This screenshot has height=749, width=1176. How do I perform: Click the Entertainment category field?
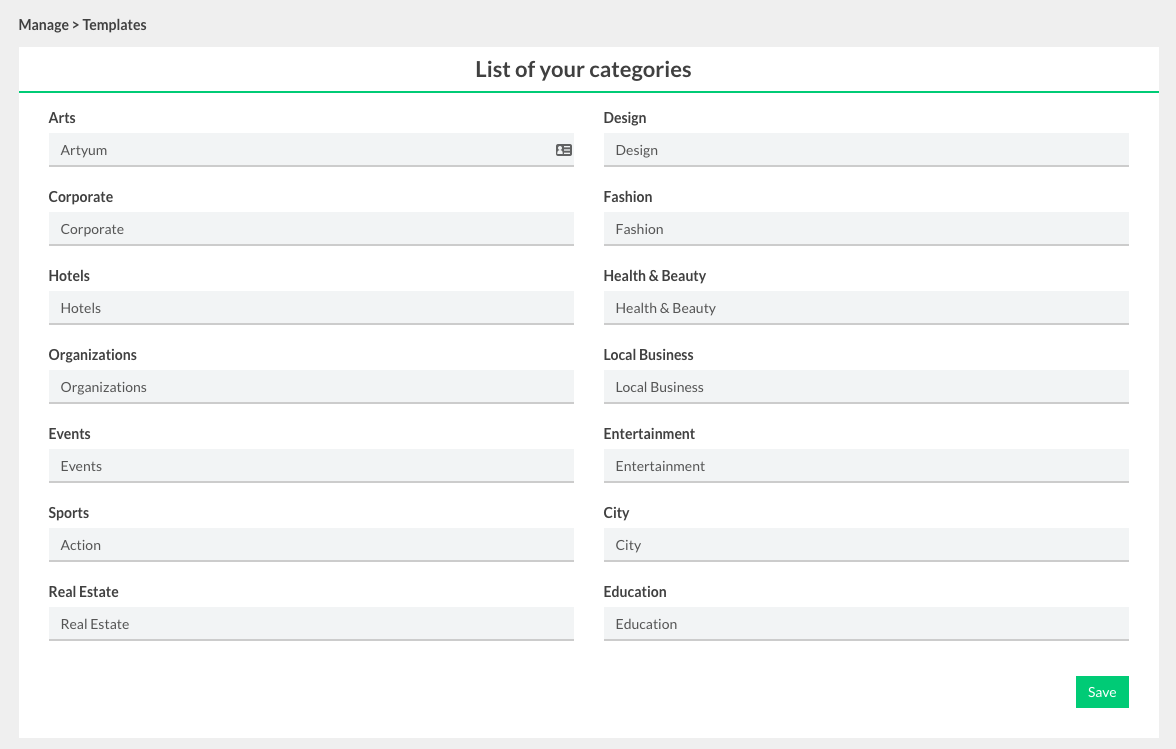[865, 466]
